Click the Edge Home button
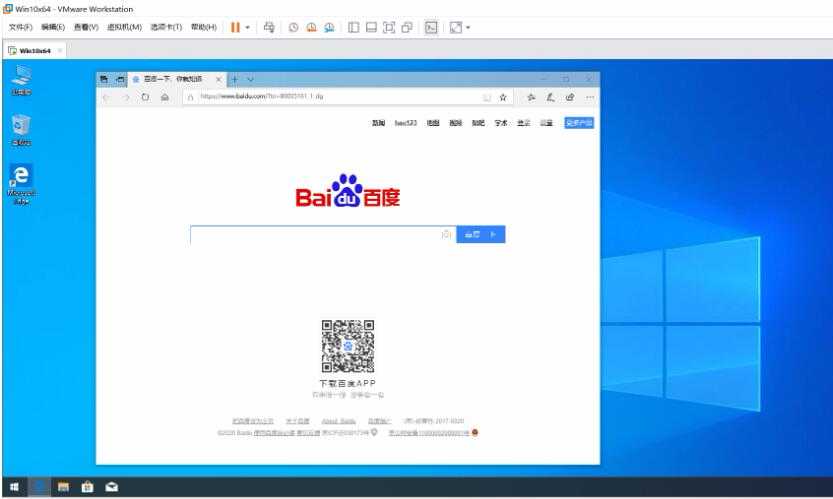This screenshot has height=499, width=833. point(165,97)
